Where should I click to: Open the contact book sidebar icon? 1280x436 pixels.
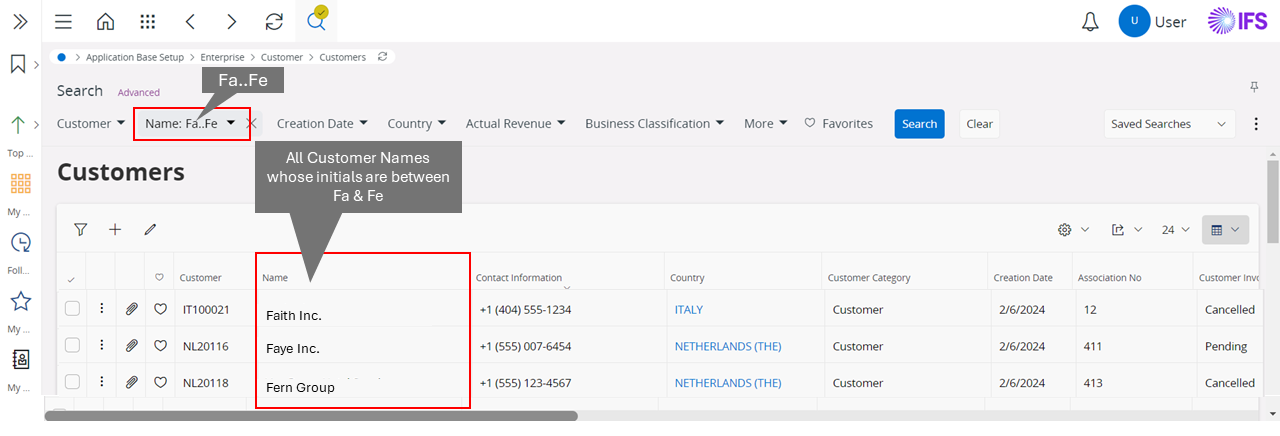(x=20, y=359)
